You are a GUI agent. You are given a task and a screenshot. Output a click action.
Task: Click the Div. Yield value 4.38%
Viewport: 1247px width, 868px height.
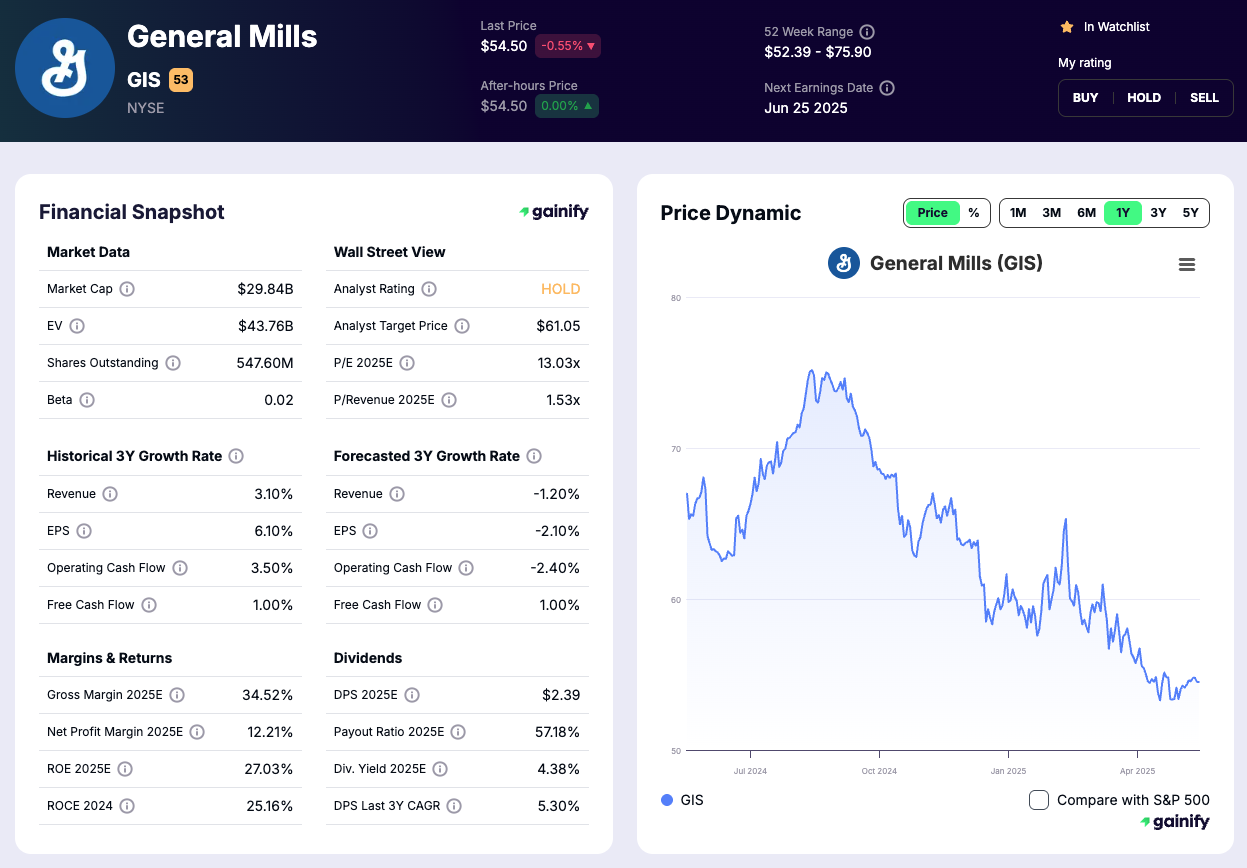click(x=559, y=769)
